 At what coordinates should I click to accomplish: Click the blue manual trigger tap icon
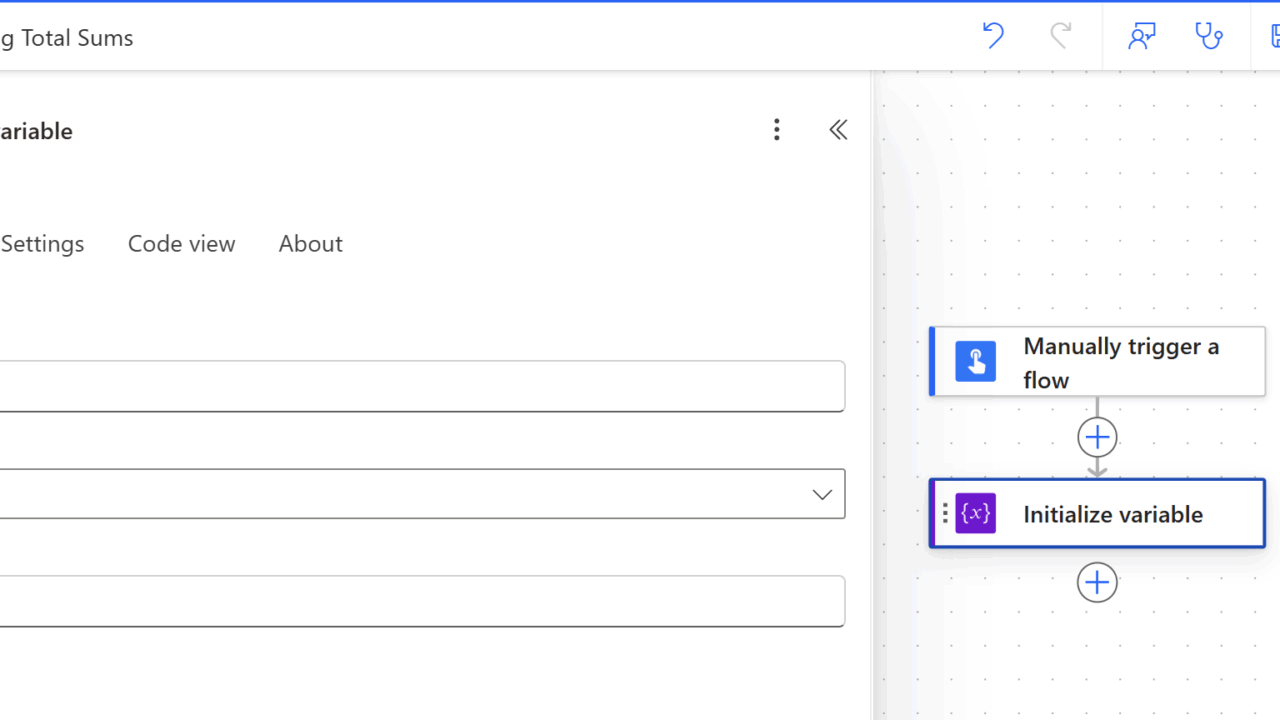(x=975, y=361)
